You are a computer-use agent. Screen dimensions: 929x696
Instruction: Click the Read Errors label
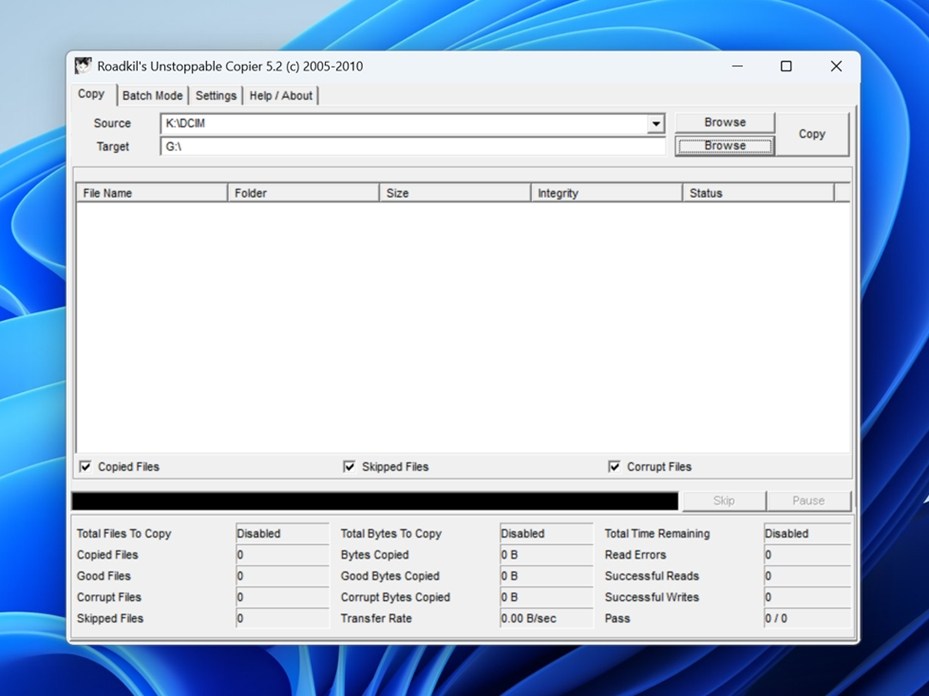[635, 554]
